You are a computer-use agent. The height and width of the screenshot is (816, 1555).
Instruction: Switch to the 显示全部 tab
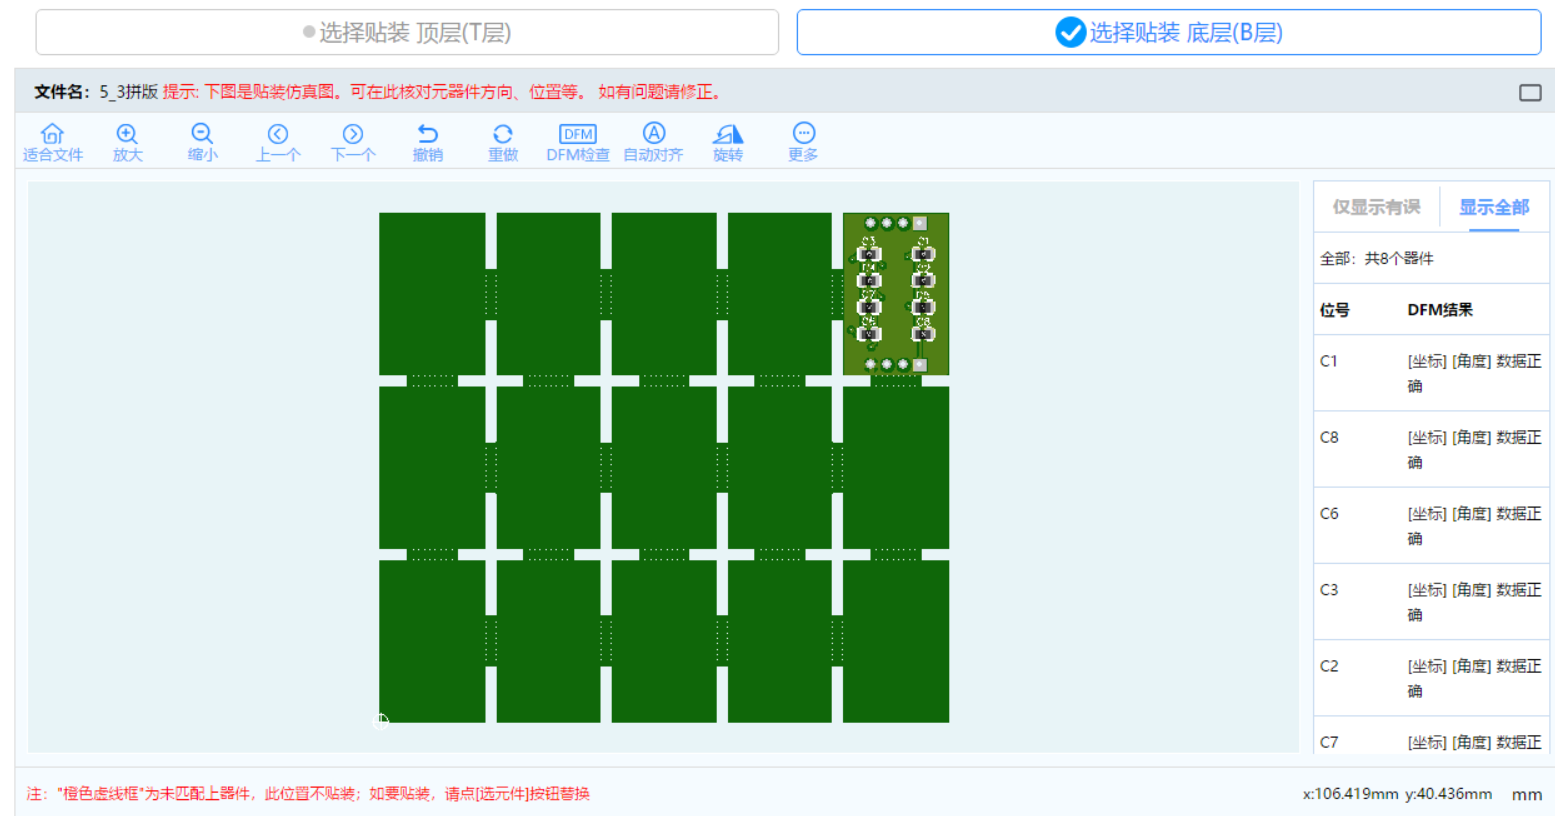(1494, 207)
